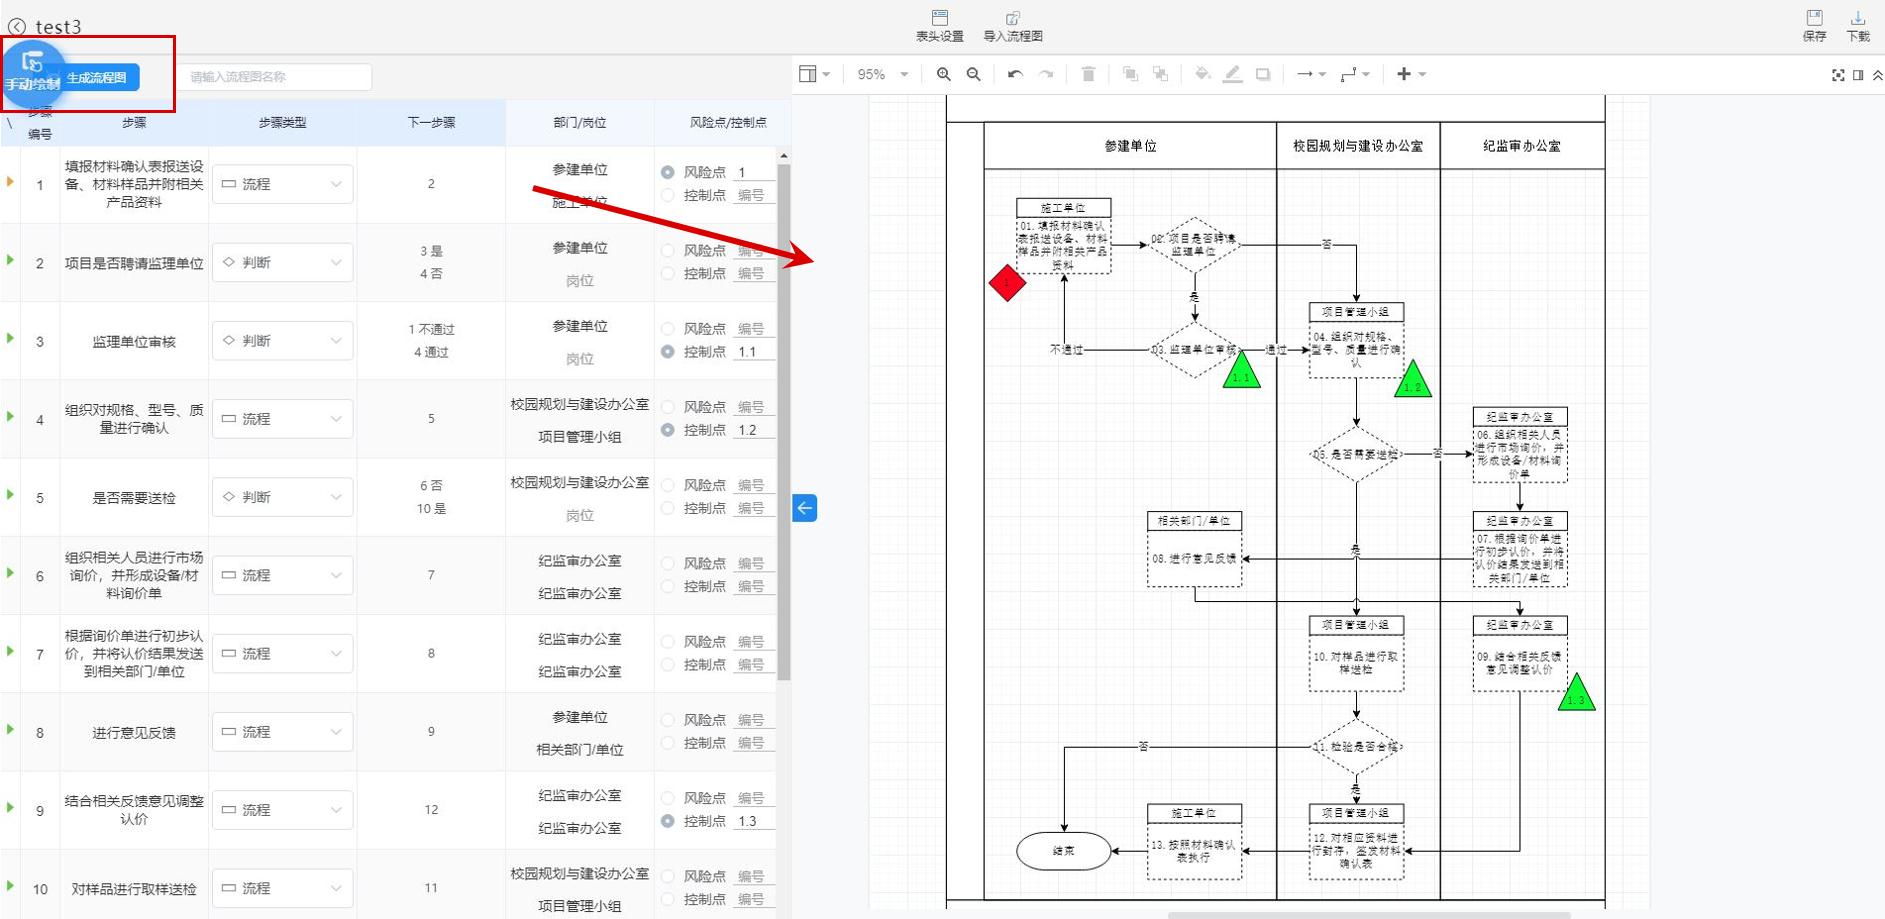The image size is (1885, 919).
Task: Zoom in on the flowchart canvas
Action: (x=943, y=74)
